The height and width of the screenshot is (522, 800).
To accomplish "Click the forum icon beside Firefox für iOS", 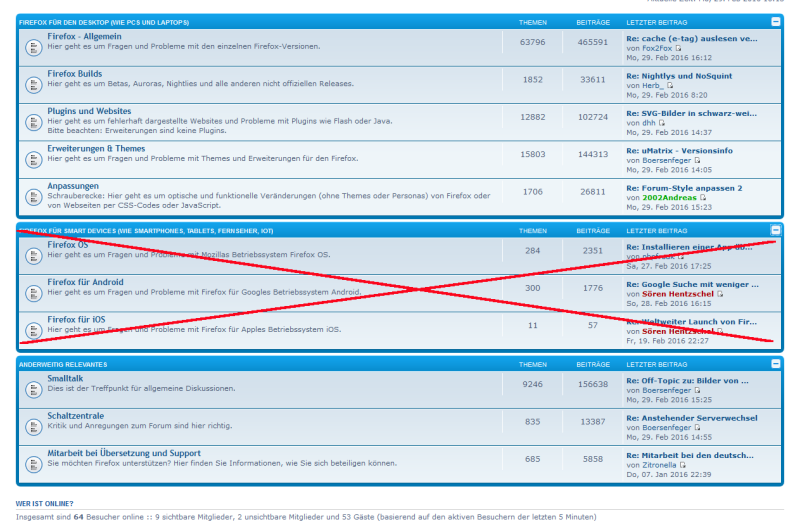I will pos(34,331).
